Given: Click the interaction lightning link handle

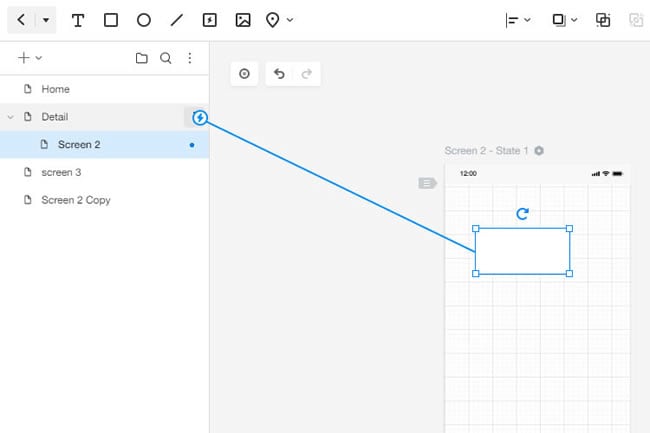Looking at the screenshot, I should pyautogui.click(x=200, y=118).
